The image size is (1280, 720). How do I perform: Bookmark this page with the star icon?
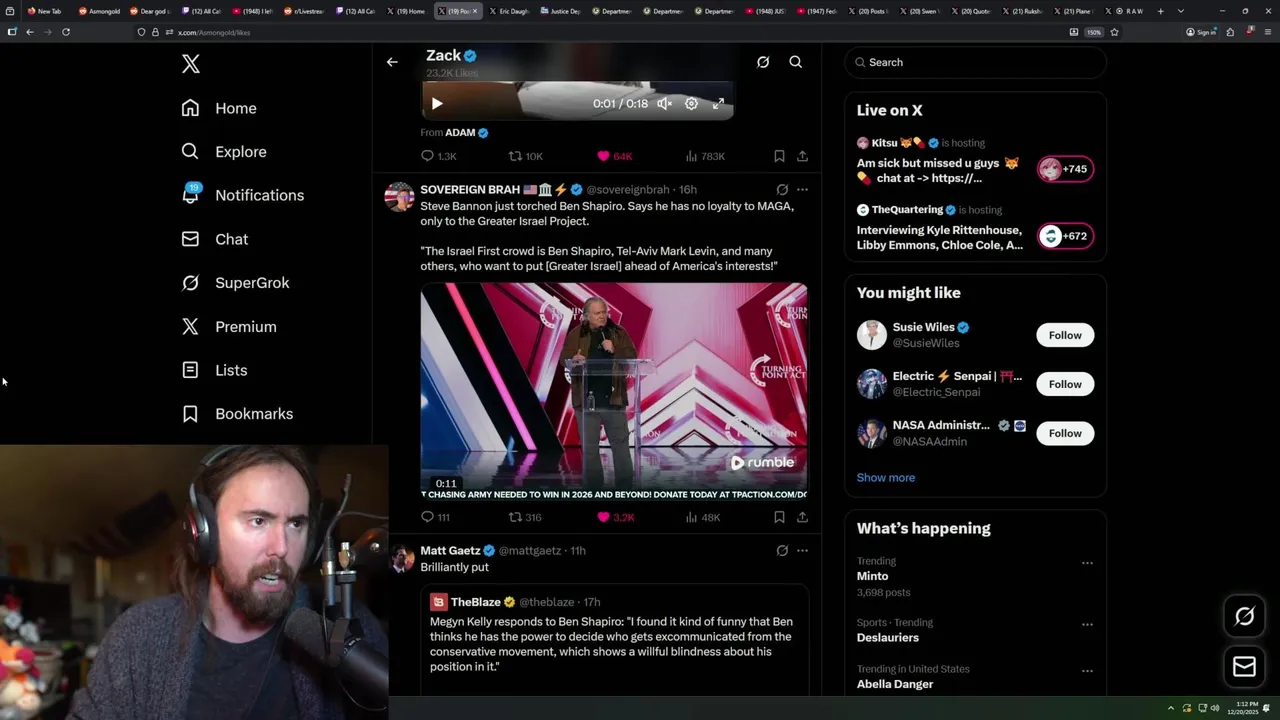(1114, 32)
